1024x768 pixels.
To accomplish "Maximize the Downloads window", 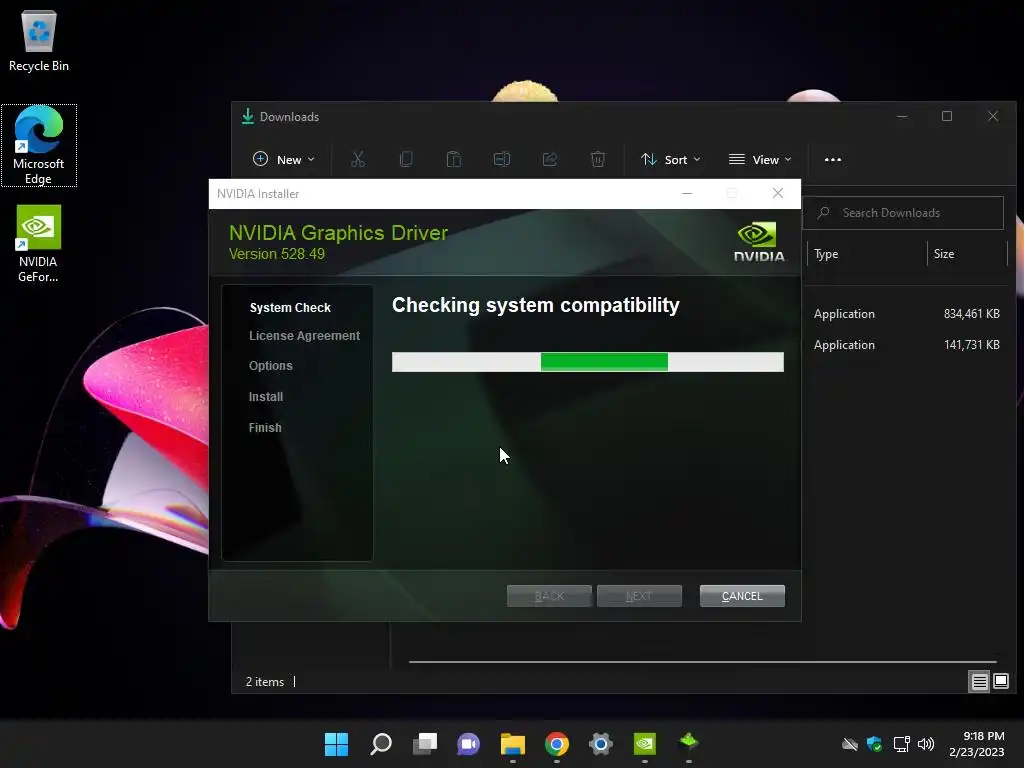I will (x=947, y=116).
